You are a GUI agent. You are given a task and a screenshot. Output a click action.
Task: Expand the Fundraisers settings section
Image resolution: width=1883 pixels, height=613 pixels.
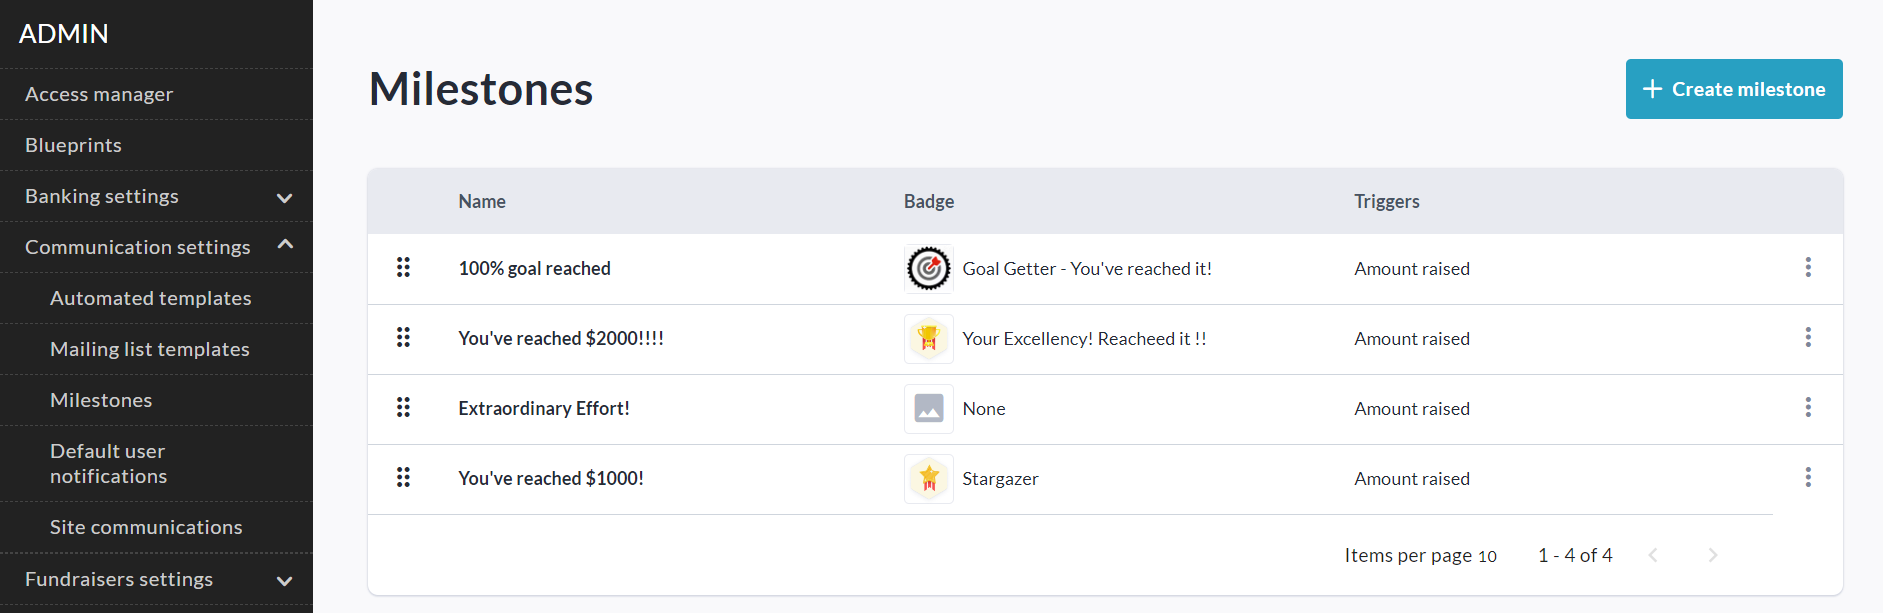pos(284,580)
